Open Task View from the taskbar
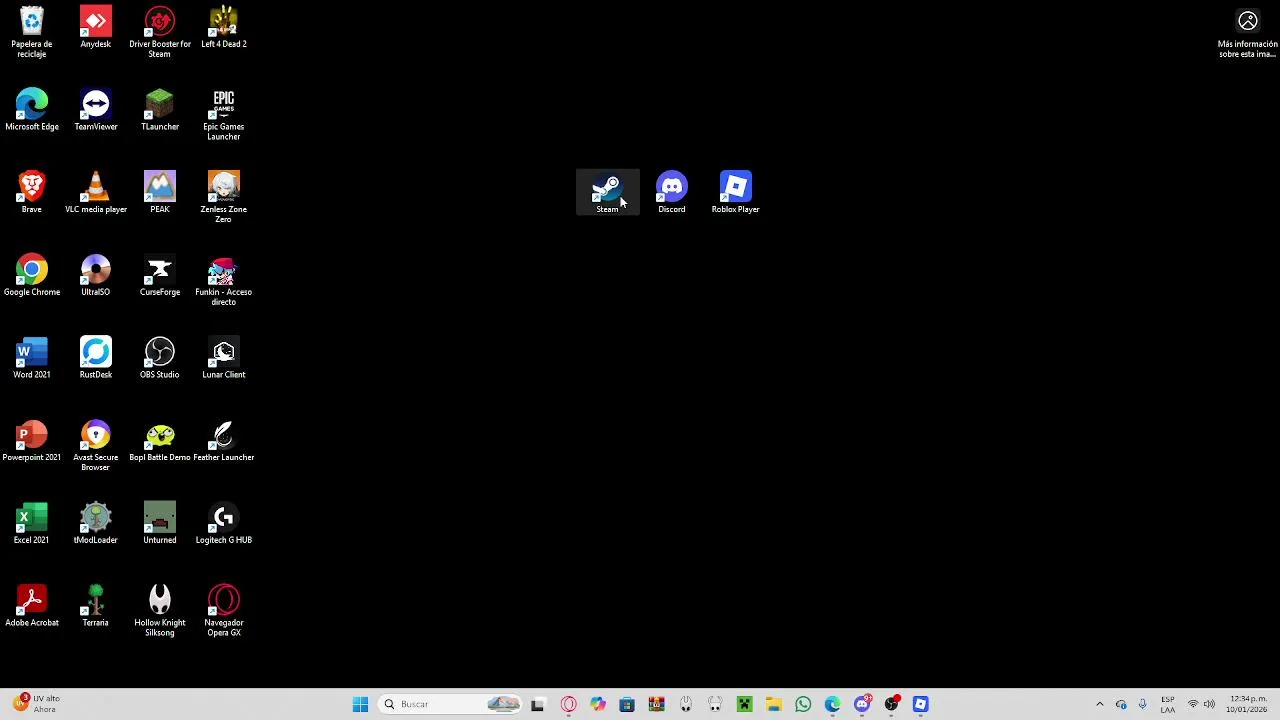The height and width of the screenshot is (720, 1280). click(x=537, y=704)
